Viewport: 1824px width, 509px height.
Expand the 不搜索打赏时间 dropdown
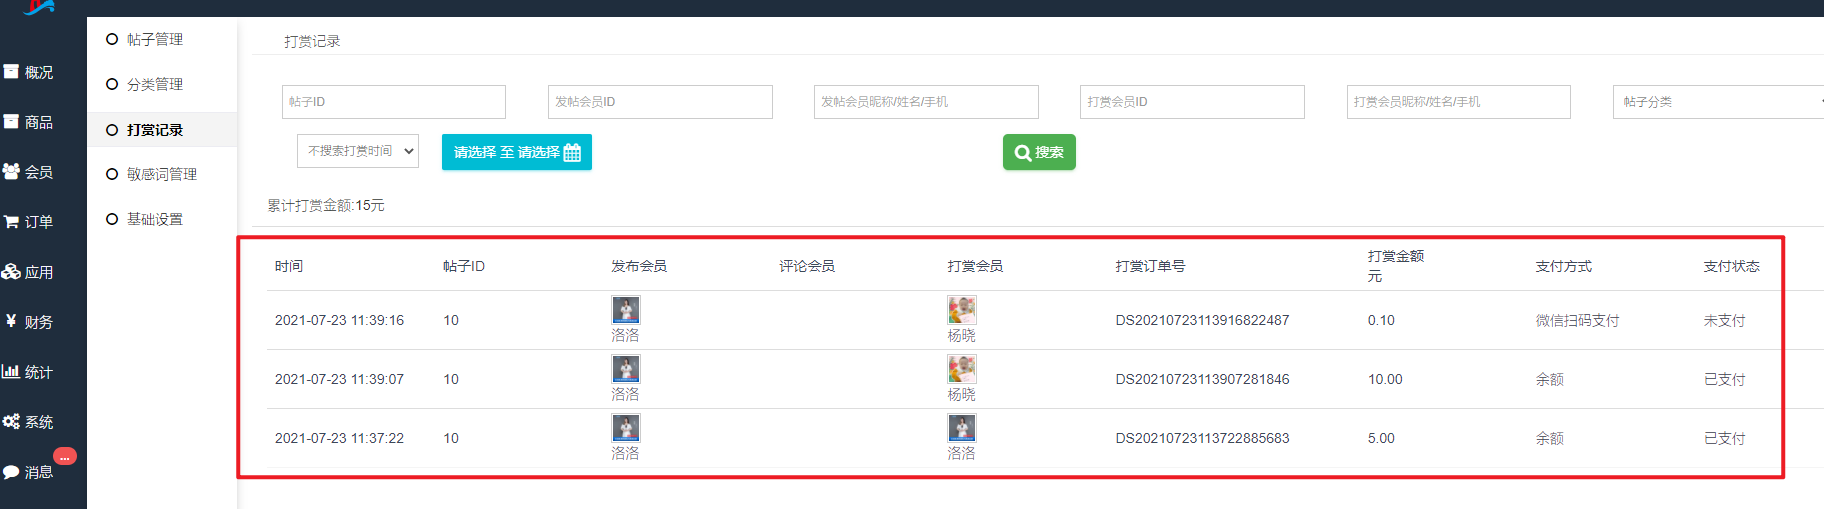pyautogui.click(x=358, y=151)
